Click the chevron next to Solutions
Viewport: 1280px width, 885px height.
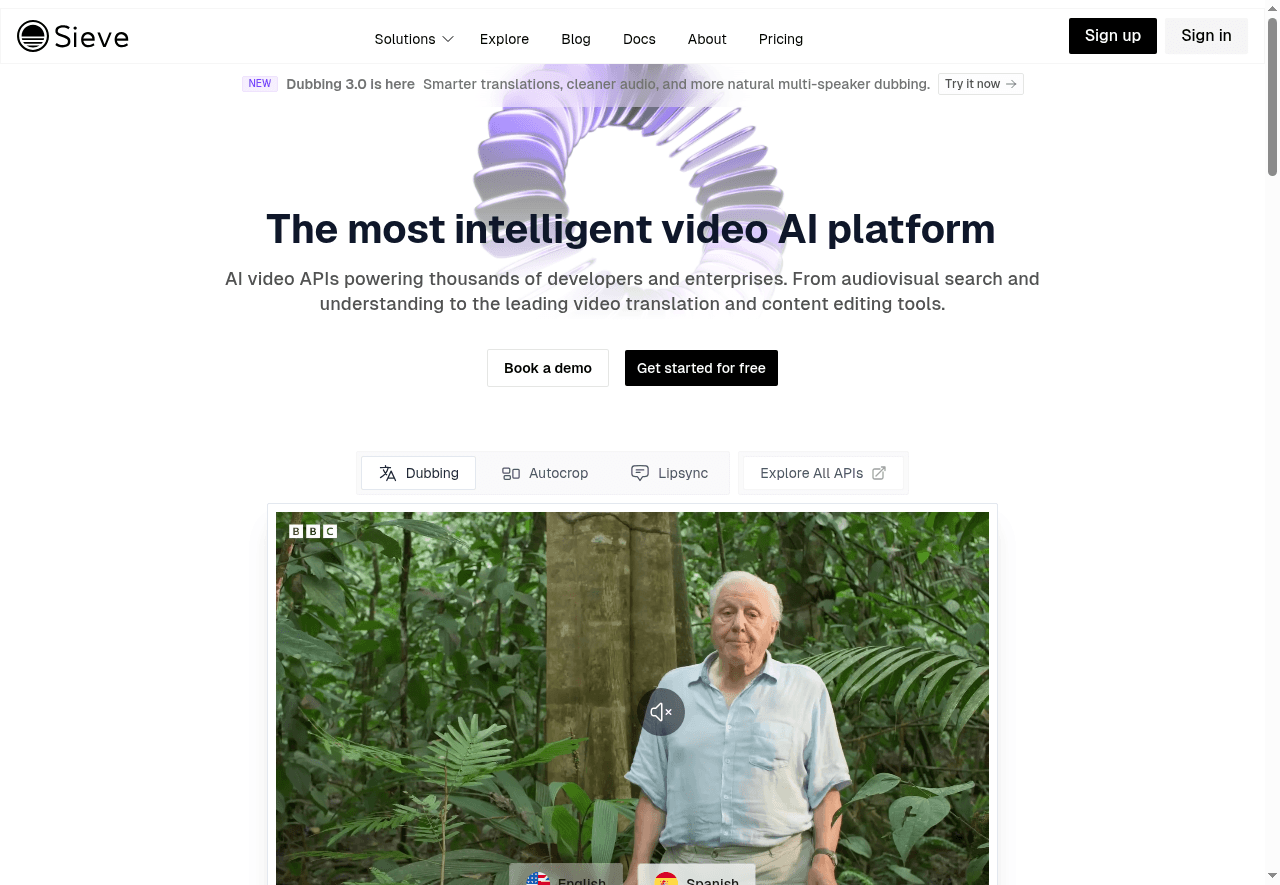[x=448, y=39]
